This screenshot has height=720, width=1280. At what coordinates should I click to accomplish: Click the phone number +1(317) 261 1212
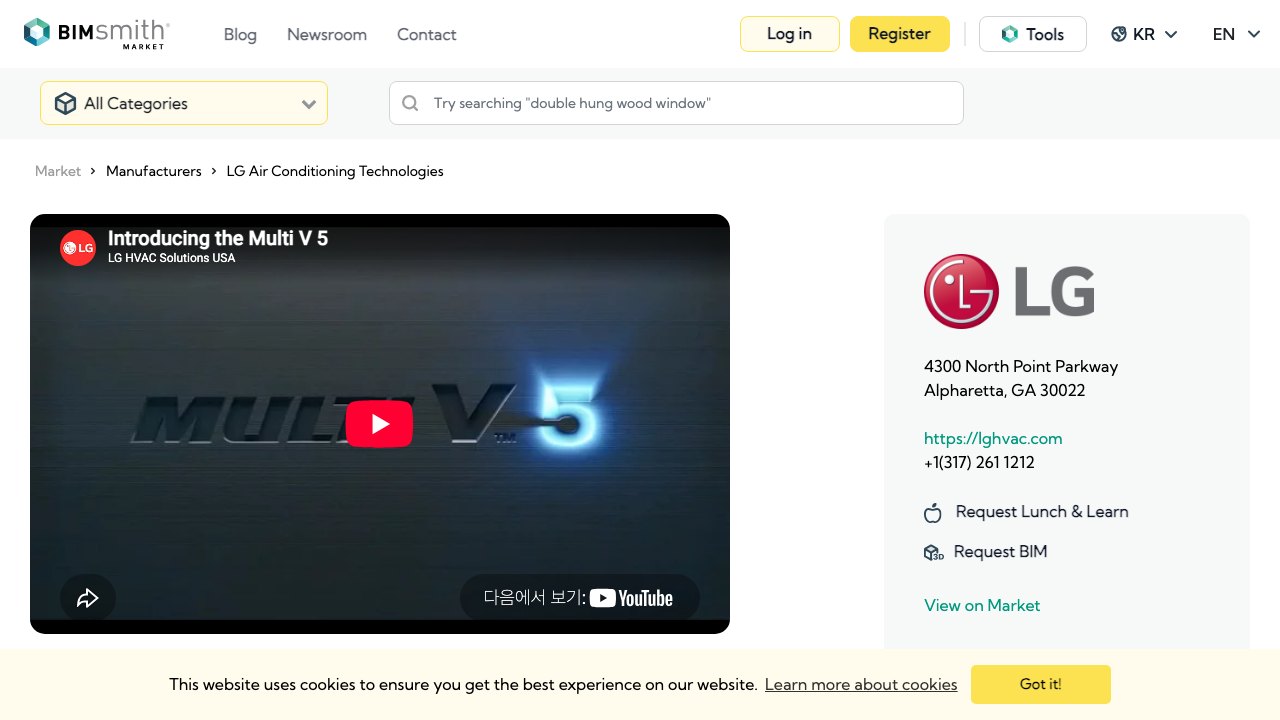pyautogui.click(x=979, y=462)
